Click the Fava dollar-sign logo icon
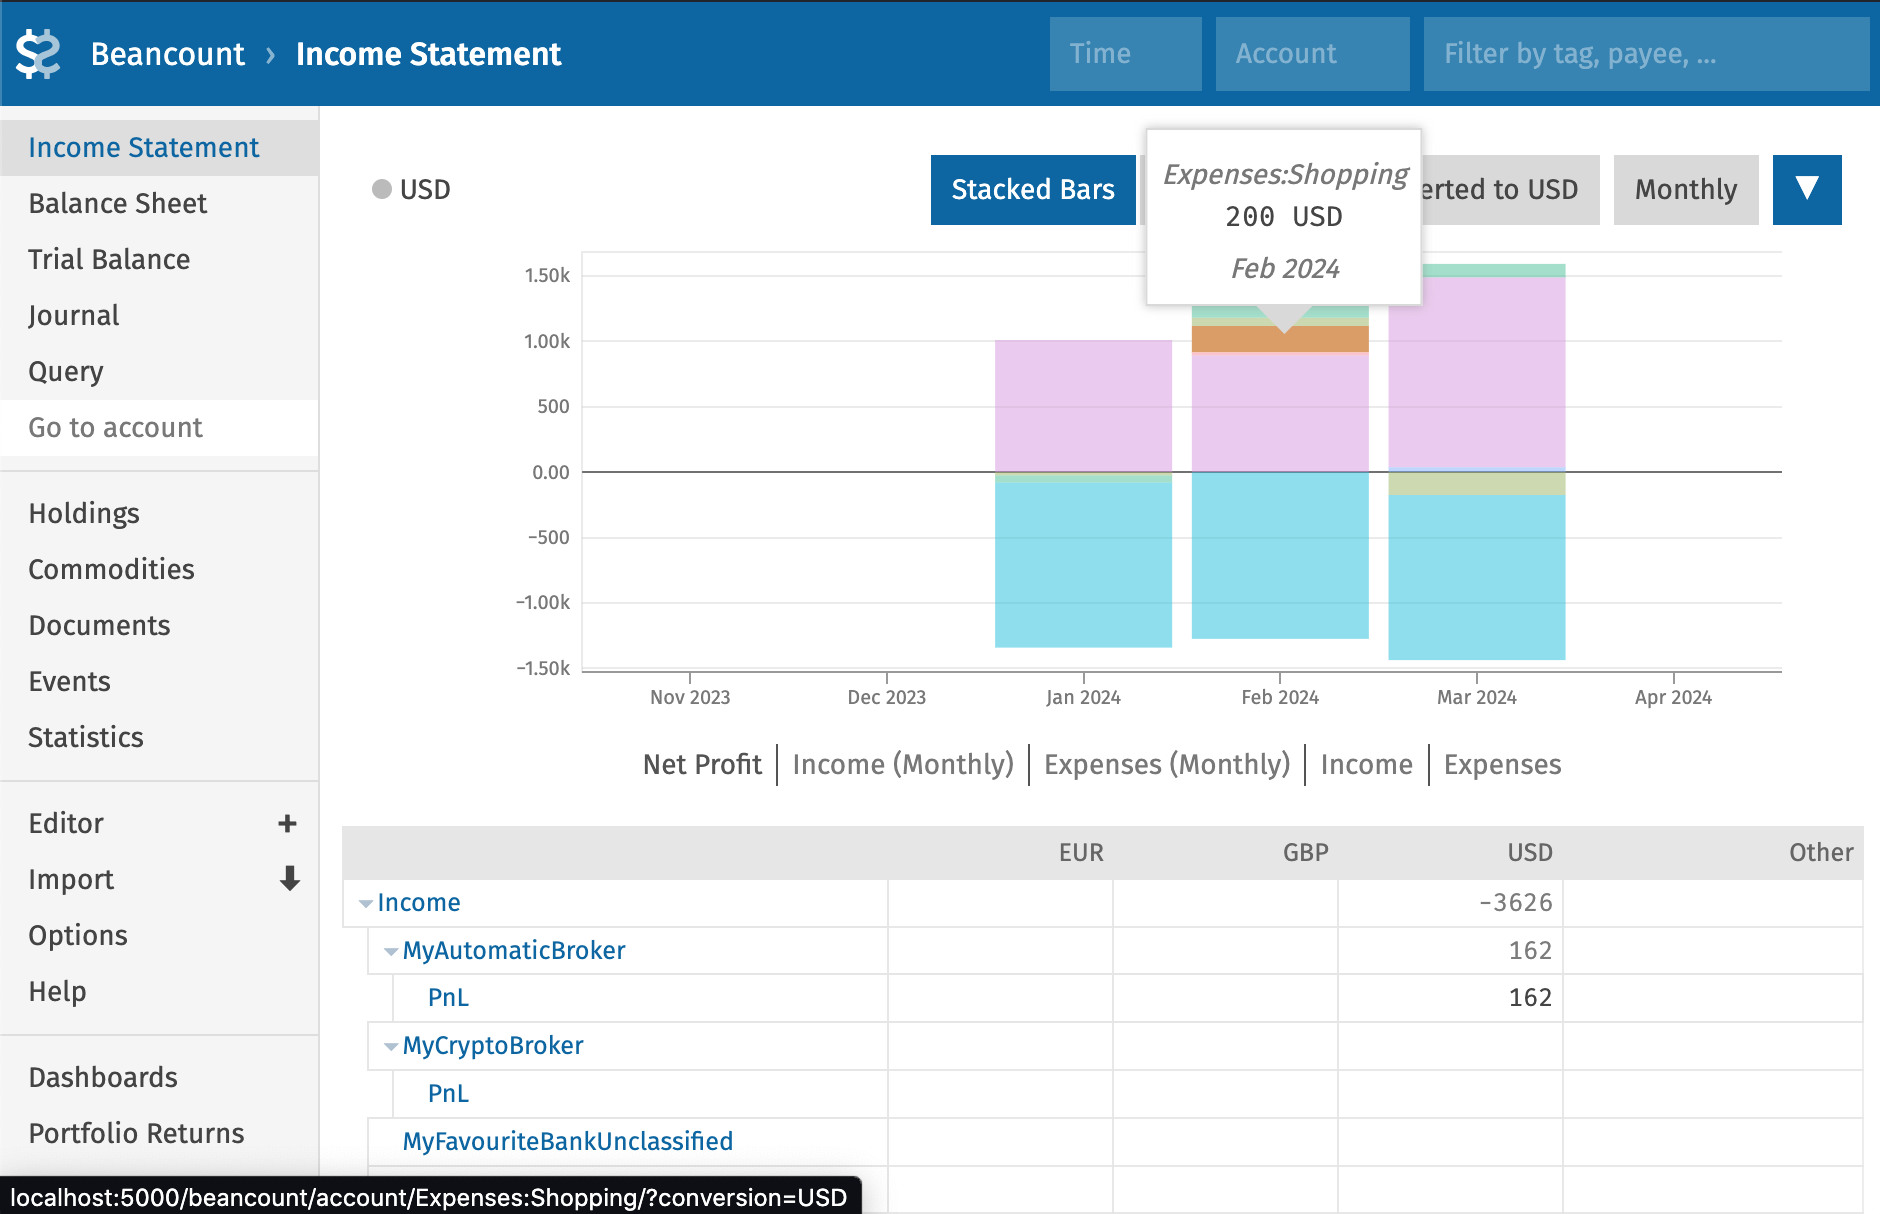 point(39,54)
